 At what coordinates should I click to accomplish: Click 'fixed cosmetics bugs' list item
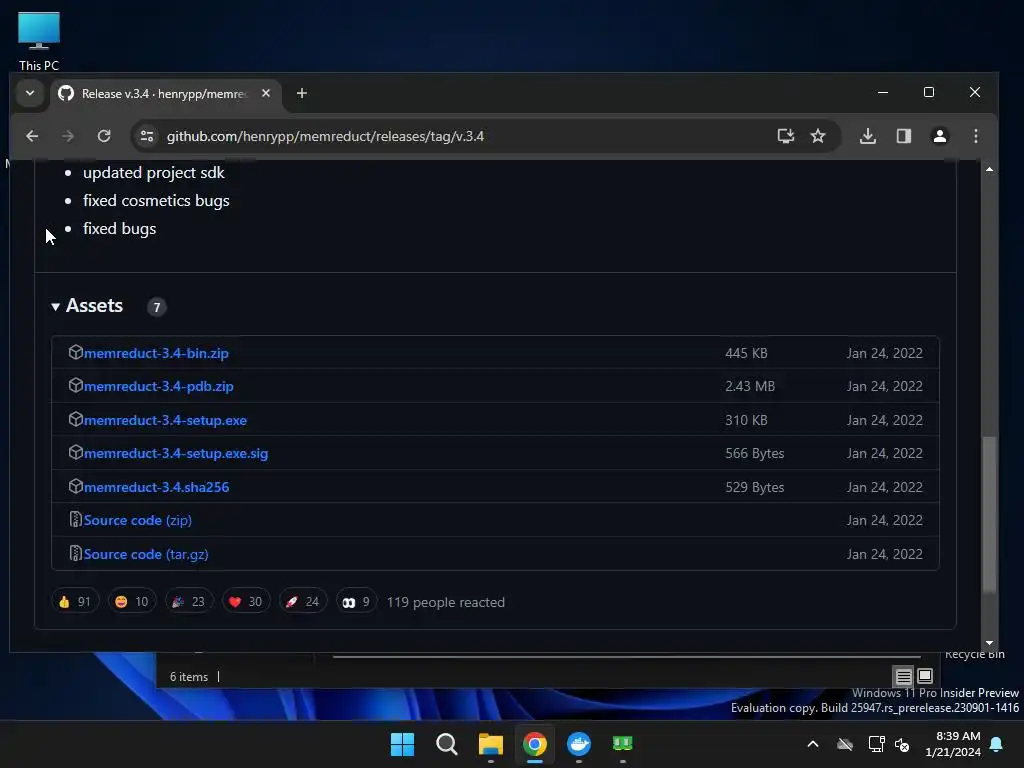[x=156, y=200]
